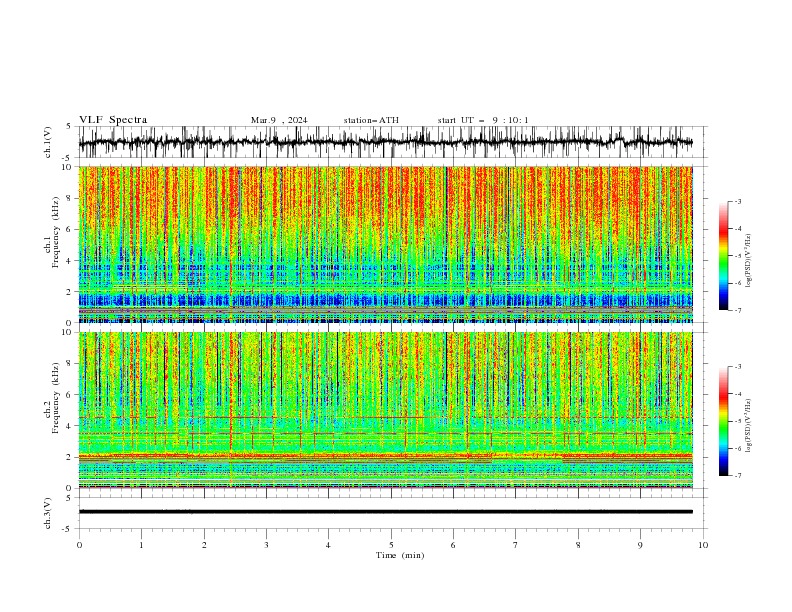792x612 pixels.
Task: Click the "-3" tick on ch.1 colorbar
Action: click(x=737, y=201)
